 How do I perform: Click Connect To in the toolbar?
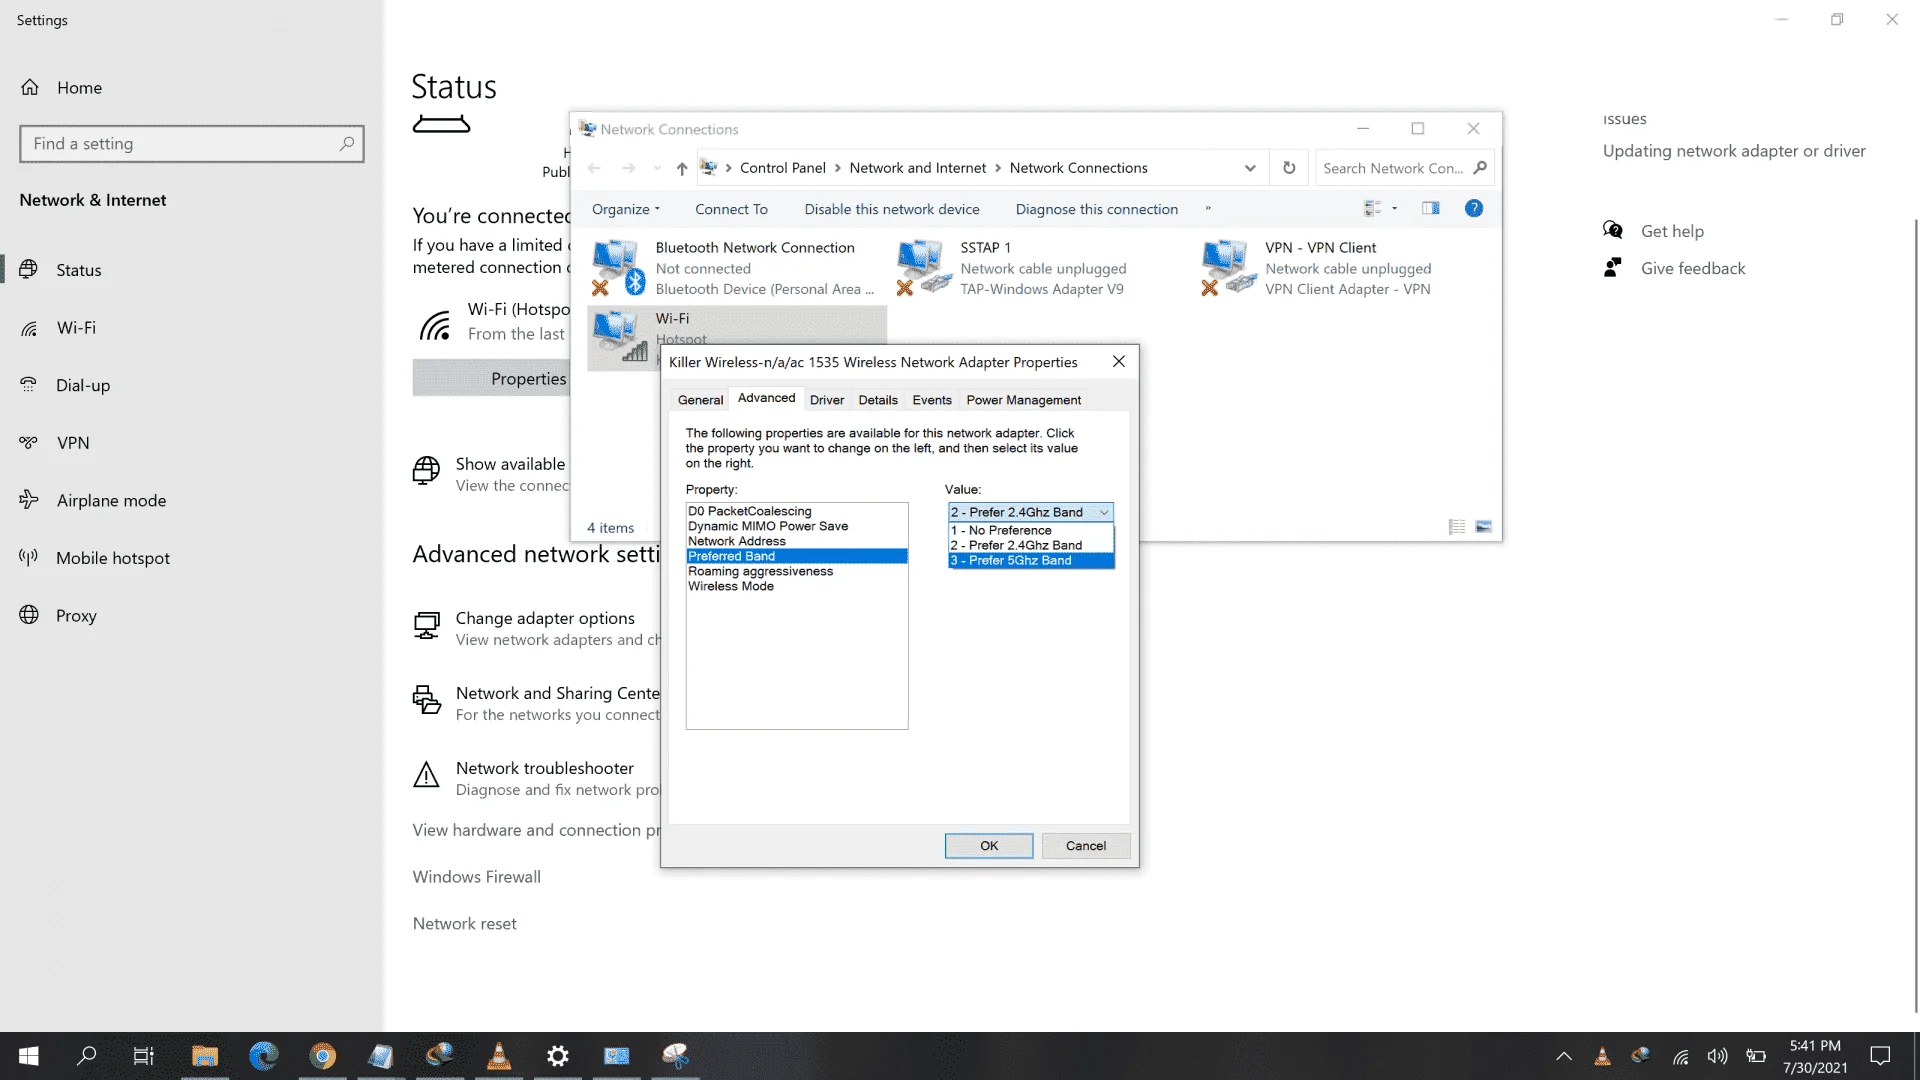732,209
